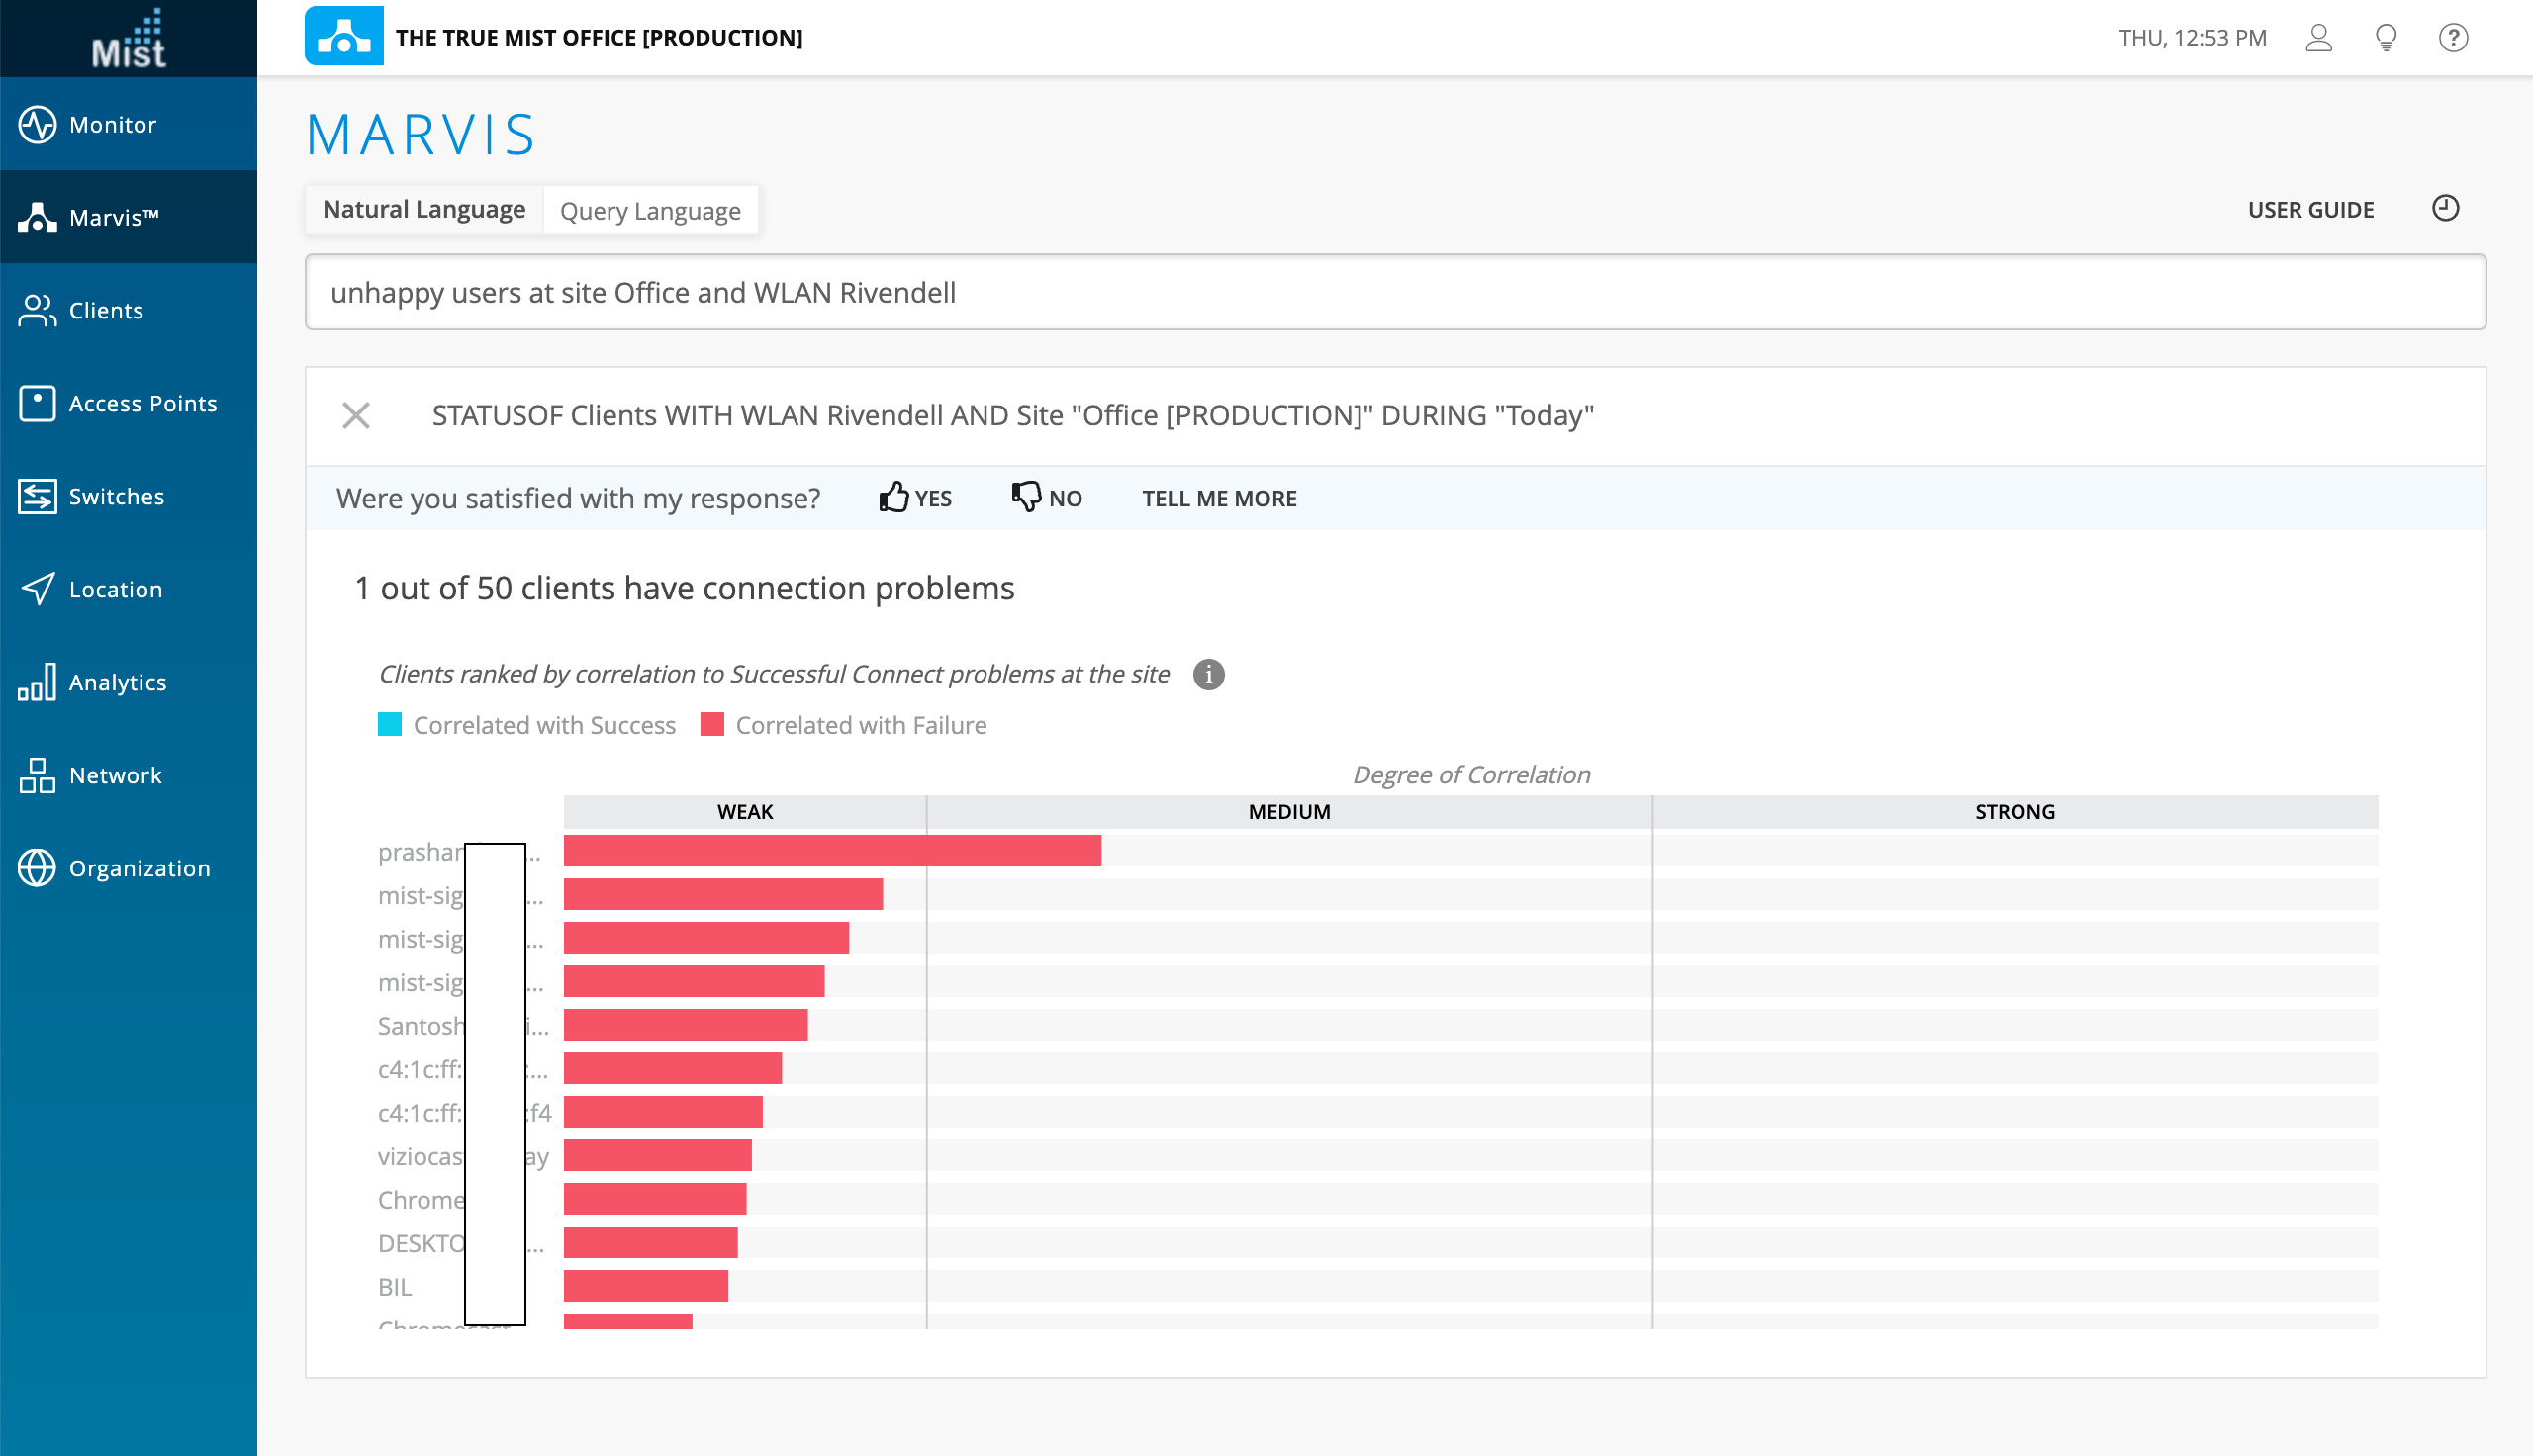Image resolution: width=2533 pixels, height=1456 pixels.
Task: Open the Location sidebar item
Action: 115,589
